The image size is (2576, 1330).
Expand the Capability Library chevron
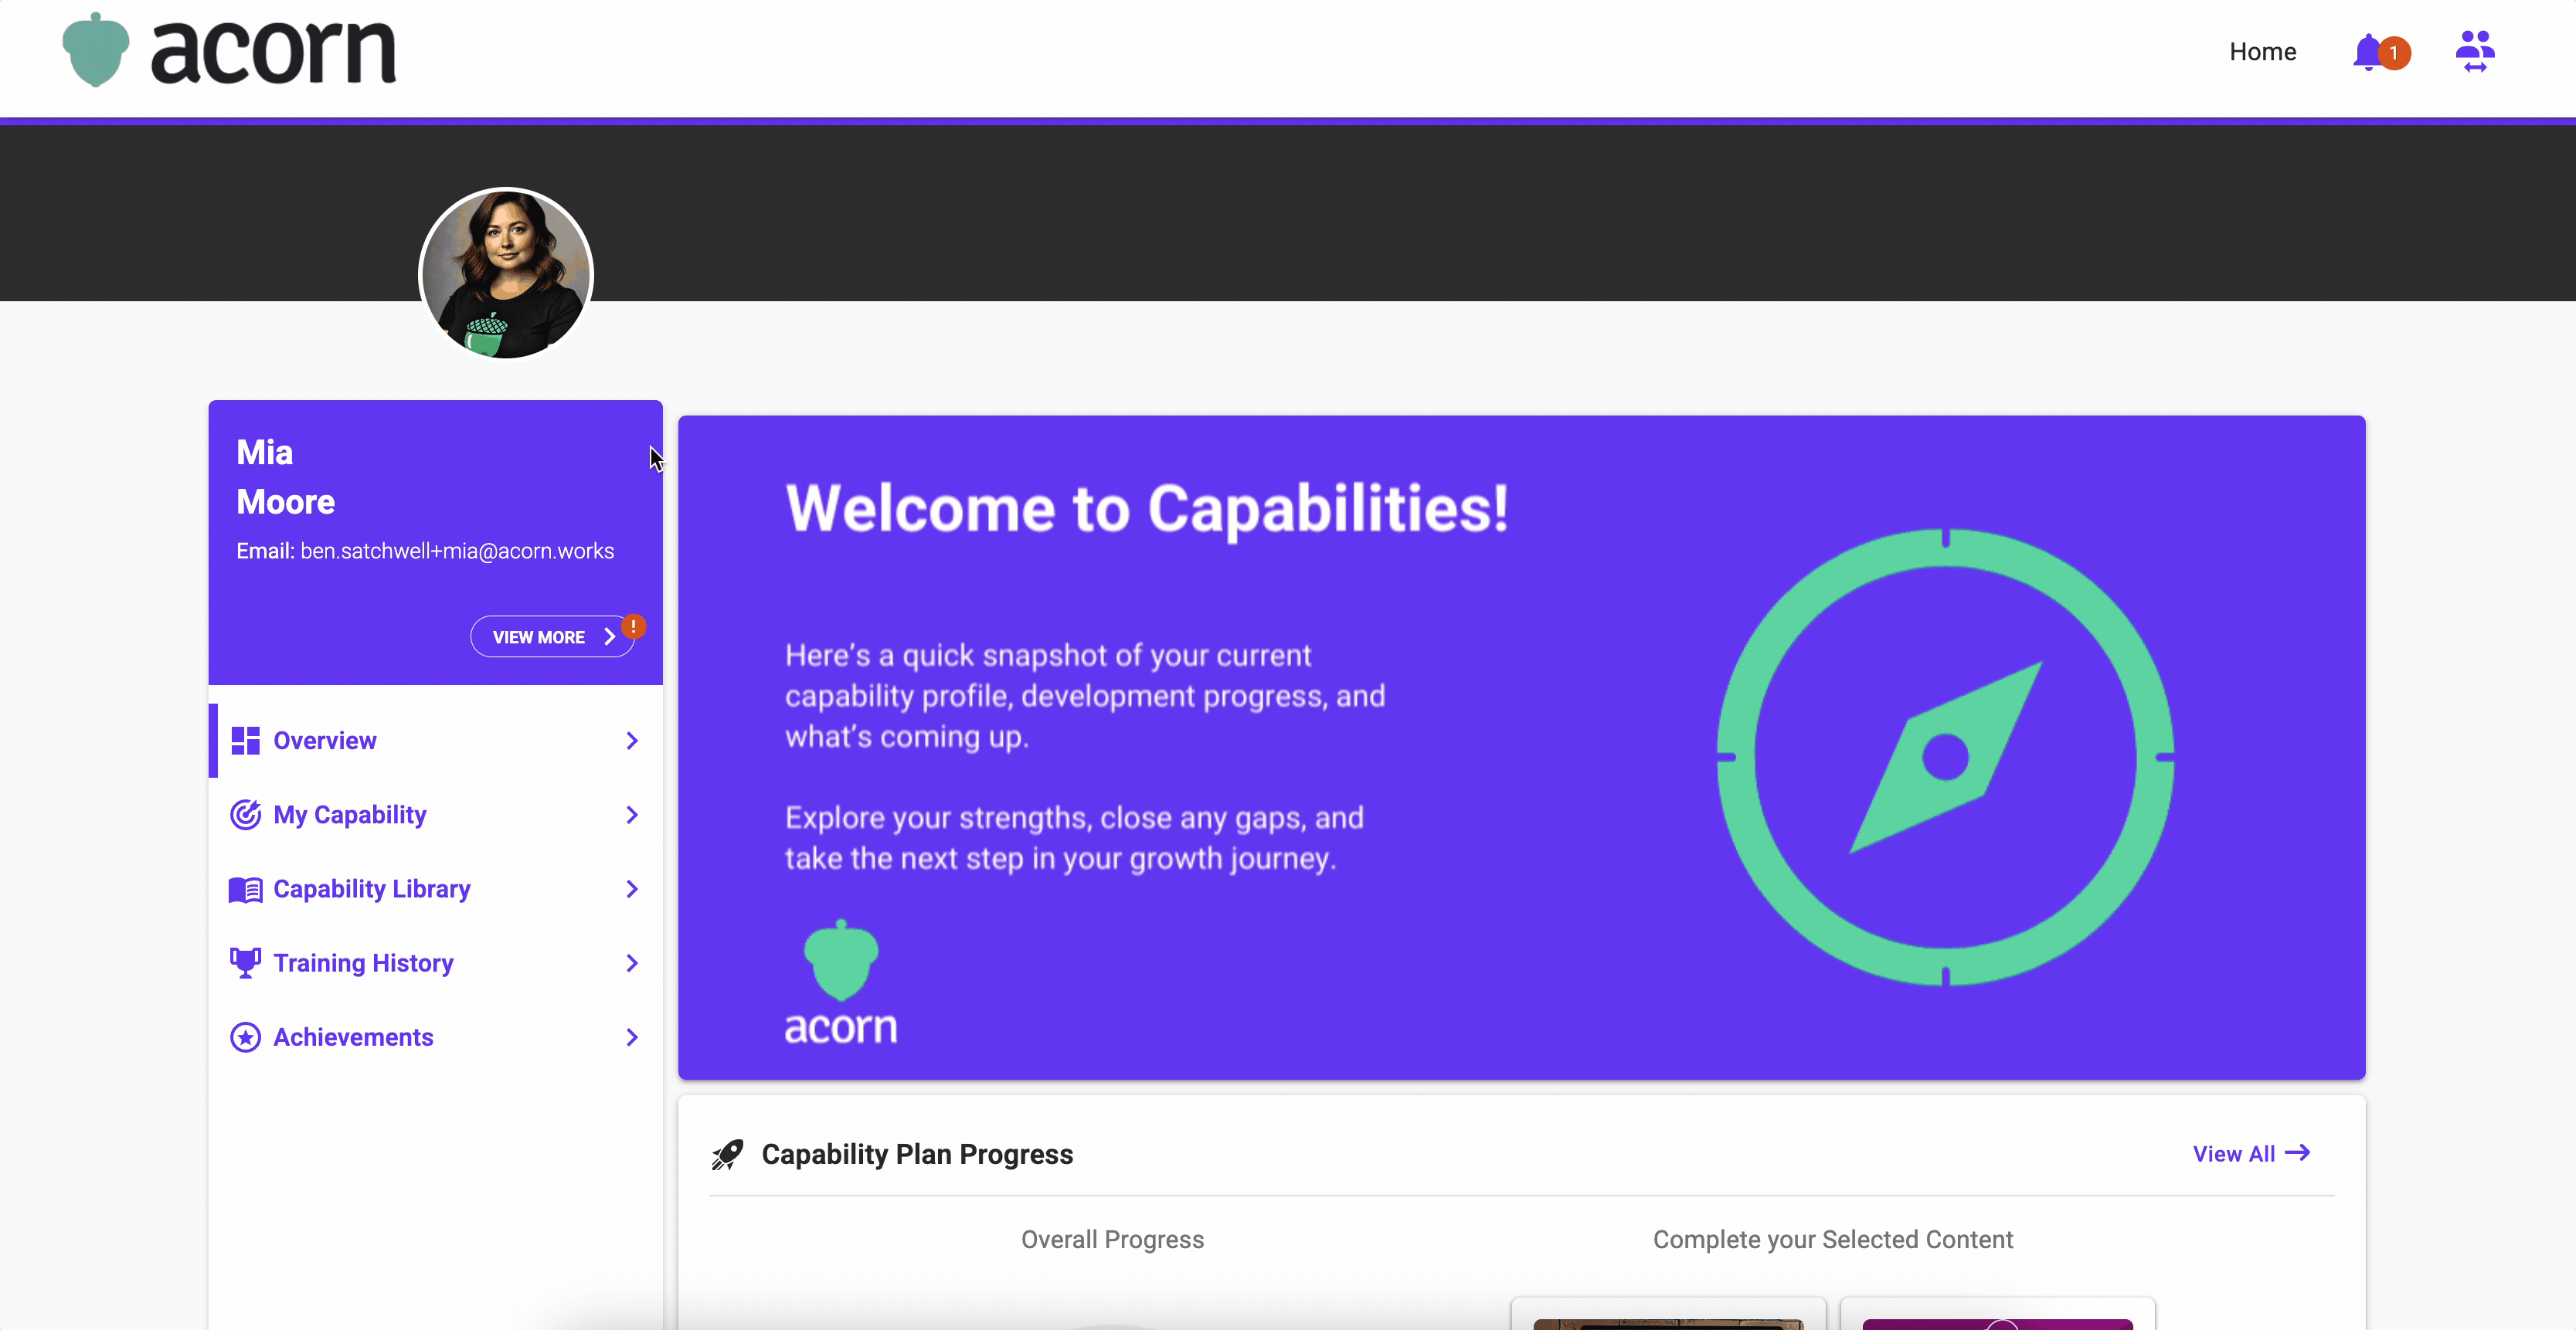[632, 889]
